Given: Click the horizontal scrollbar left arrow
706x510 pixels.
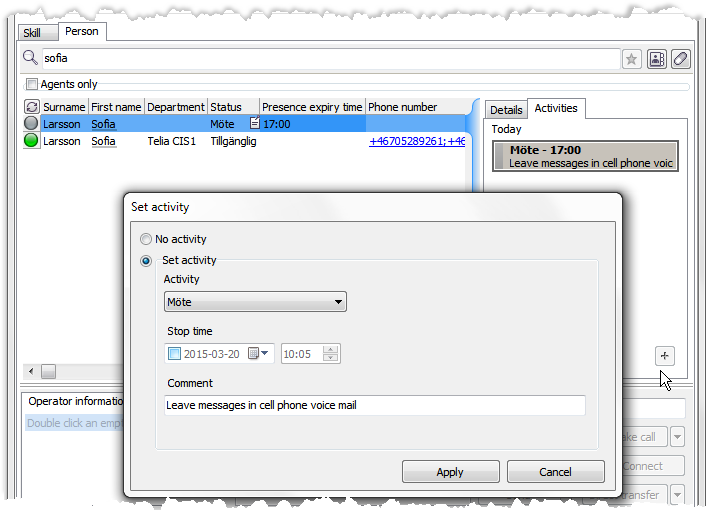Looking at the screenshot, I should point(30,372).
